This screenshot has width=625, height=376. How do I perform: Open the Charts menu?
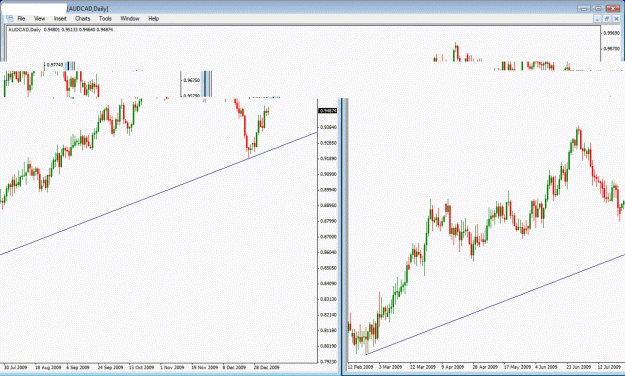coord(83,18)
